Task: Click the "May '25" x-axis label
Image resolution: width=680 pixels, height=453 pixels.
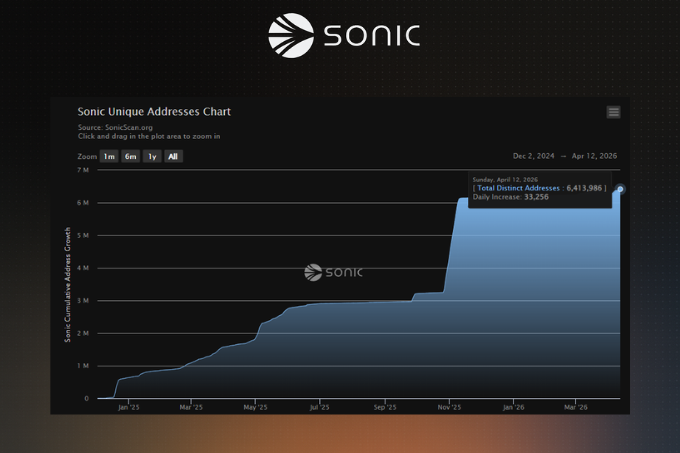Action: click(255, 407)
